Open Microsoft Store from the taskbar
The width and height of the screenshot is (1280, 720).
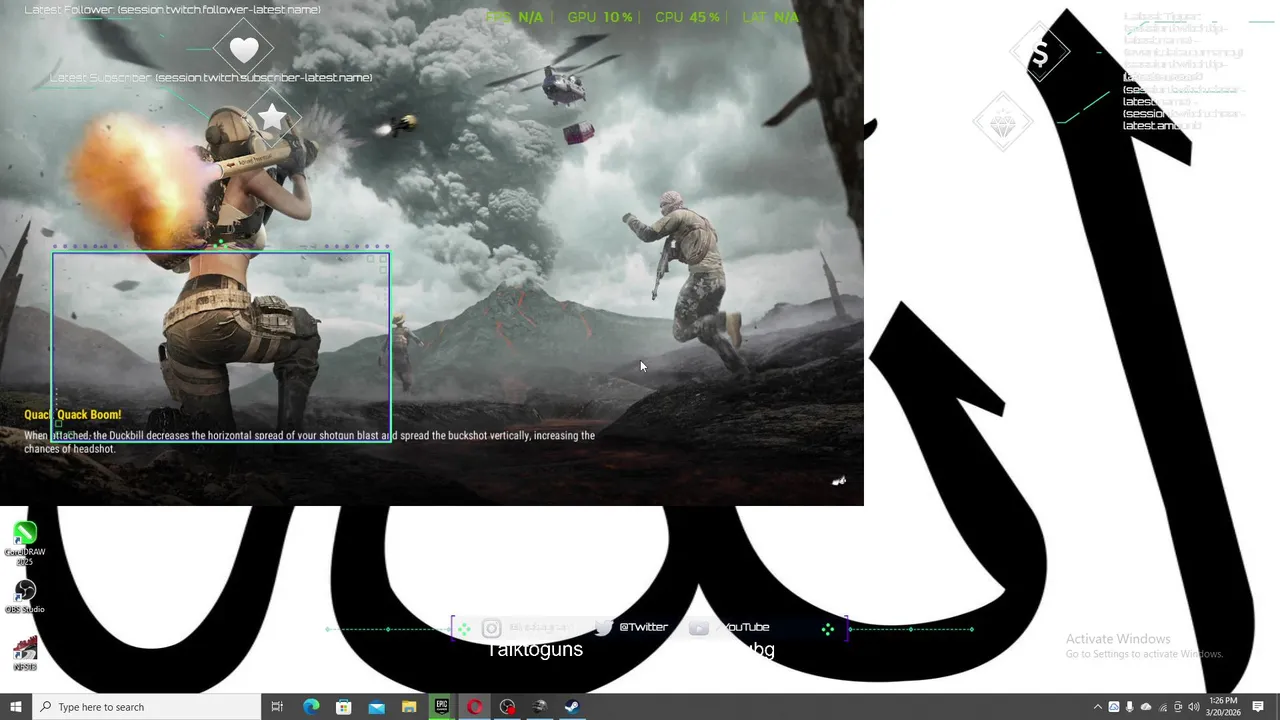point(344,707)
